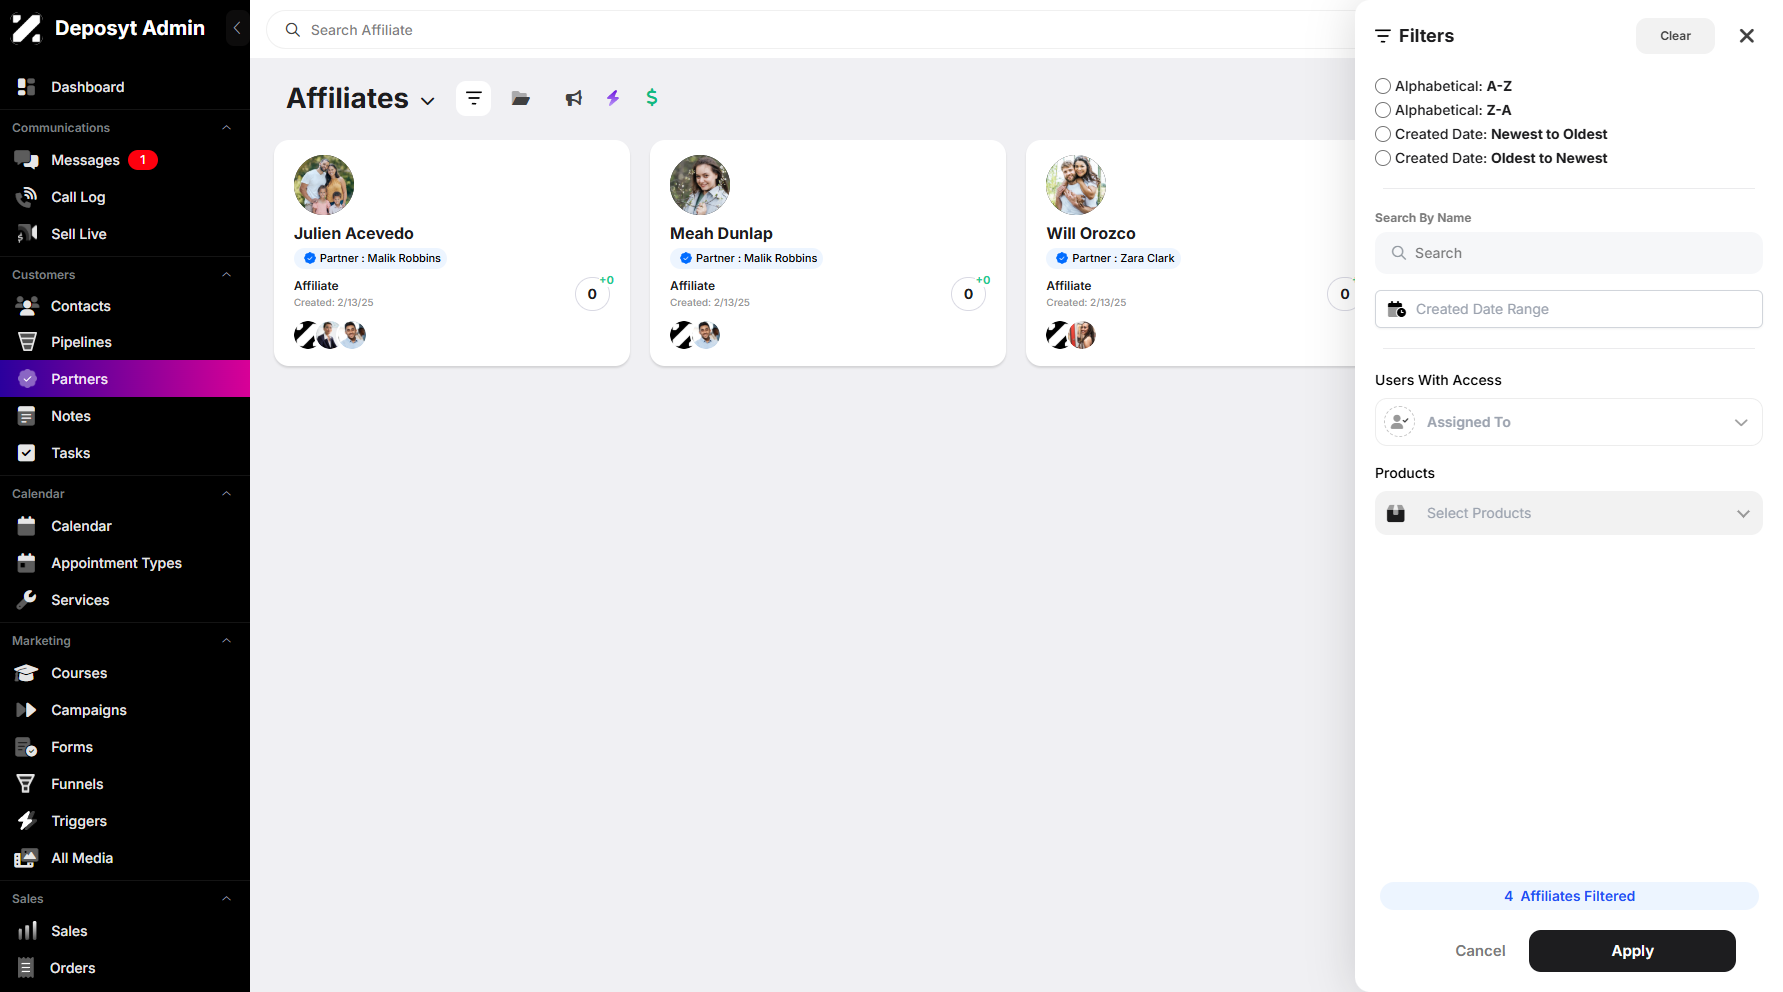Click the user icon in Assigned To field
The width and height of the screenshot is (1783, 992).
1399,422
